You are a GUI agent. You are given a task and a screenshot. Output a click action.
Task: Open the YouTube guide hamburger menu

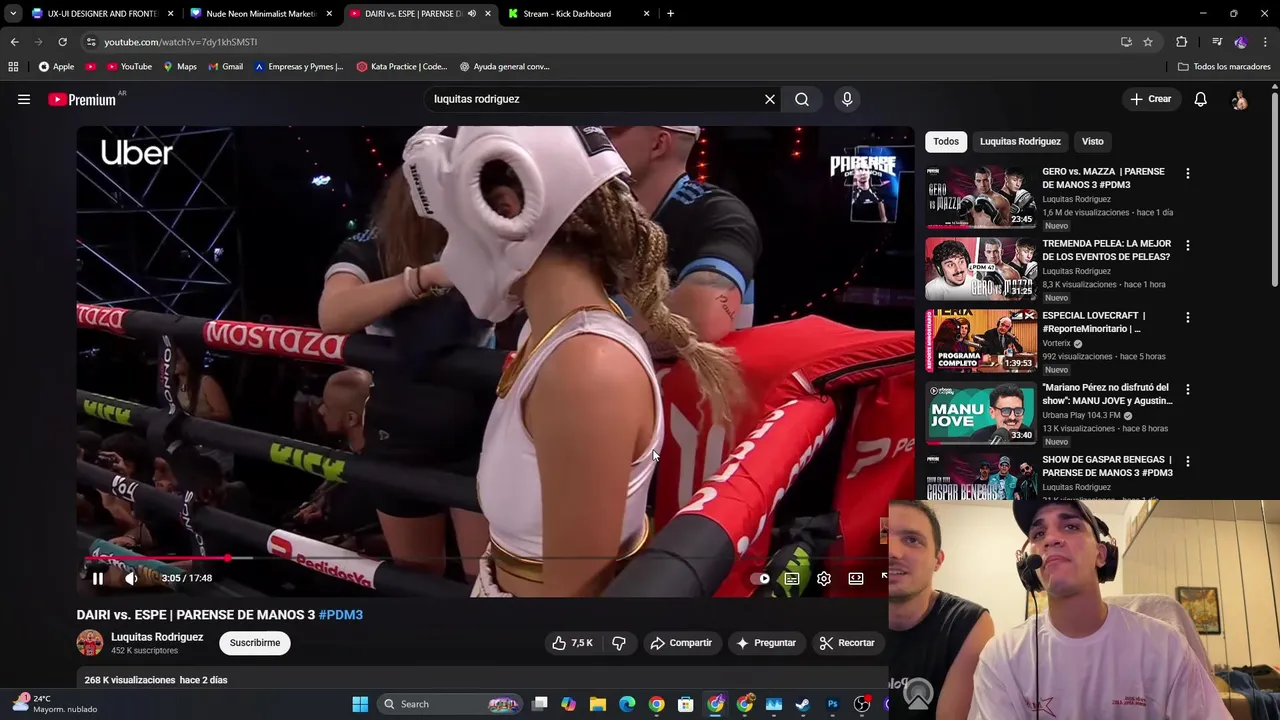click(x=24, y=99)
